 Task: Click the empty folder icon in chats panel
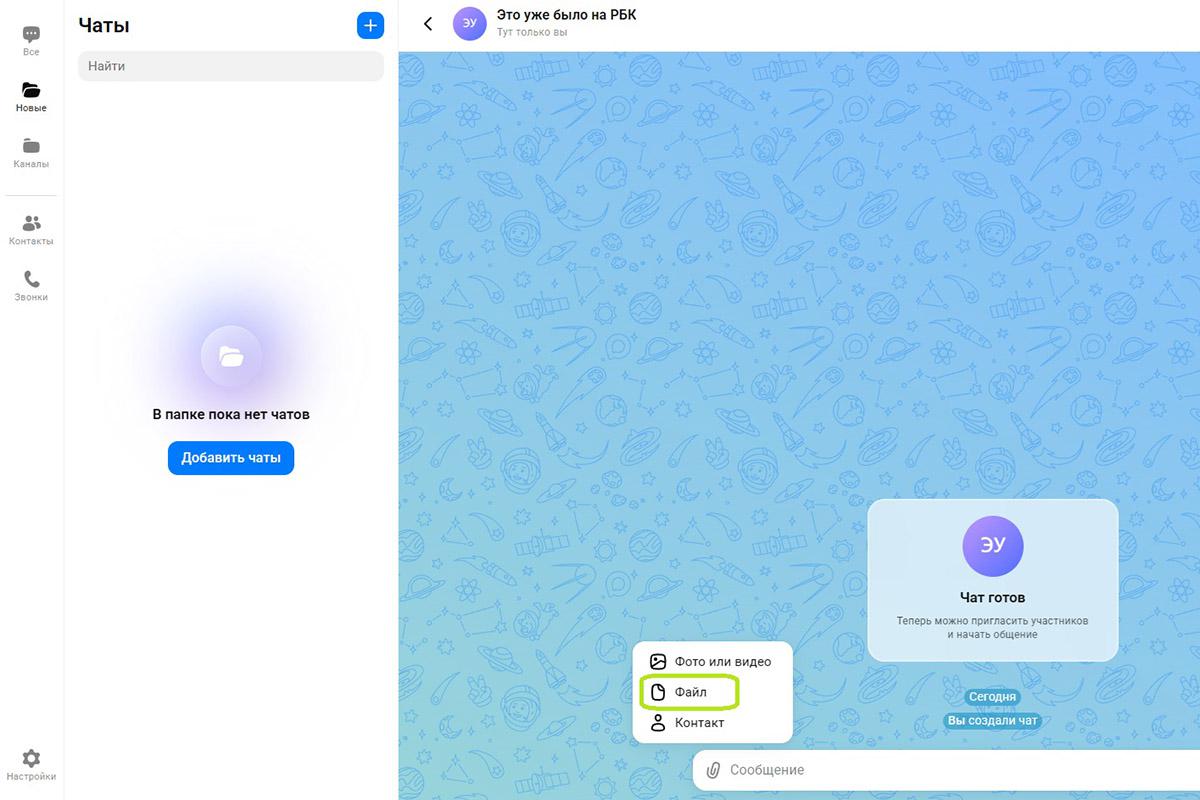[x=231, y=356]
